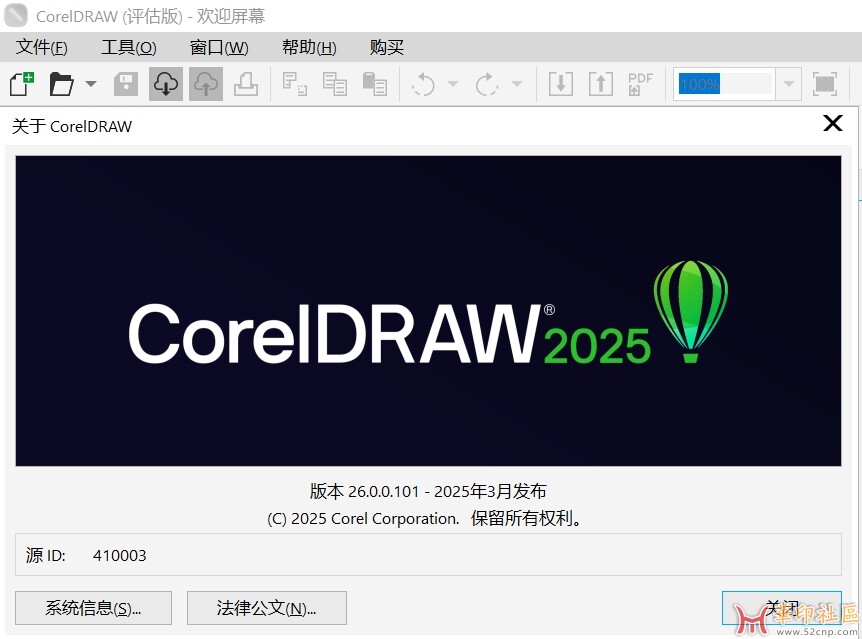Click the 系统信息(S)... button

click(x=93, y=608)
